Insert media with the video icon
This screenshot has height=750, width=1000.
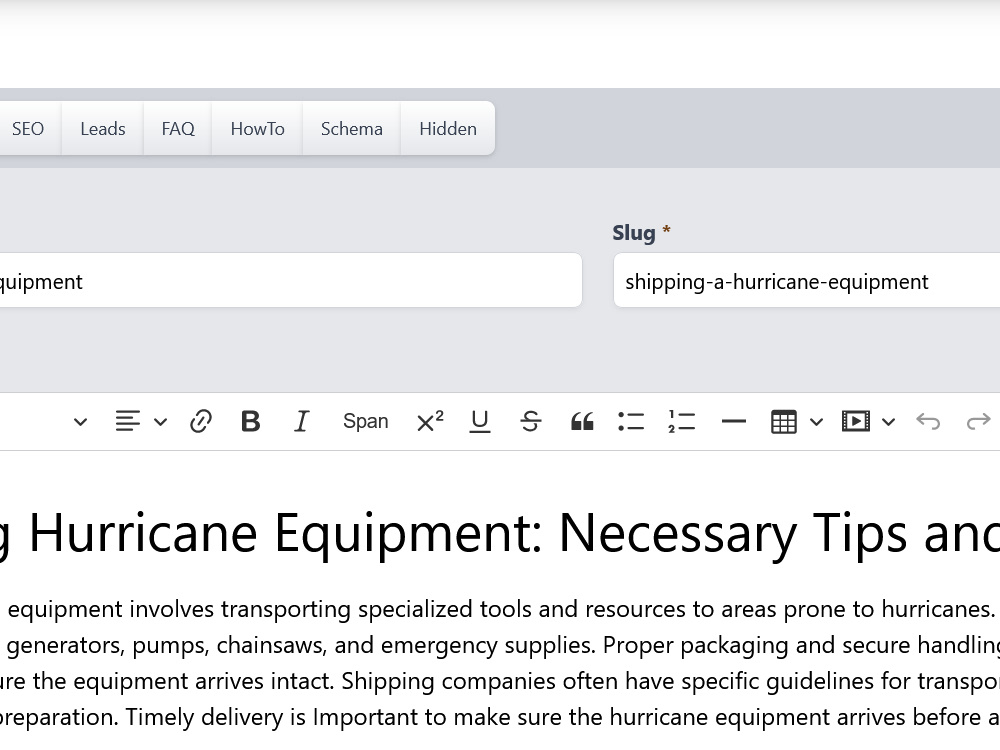tap(856, 422)
